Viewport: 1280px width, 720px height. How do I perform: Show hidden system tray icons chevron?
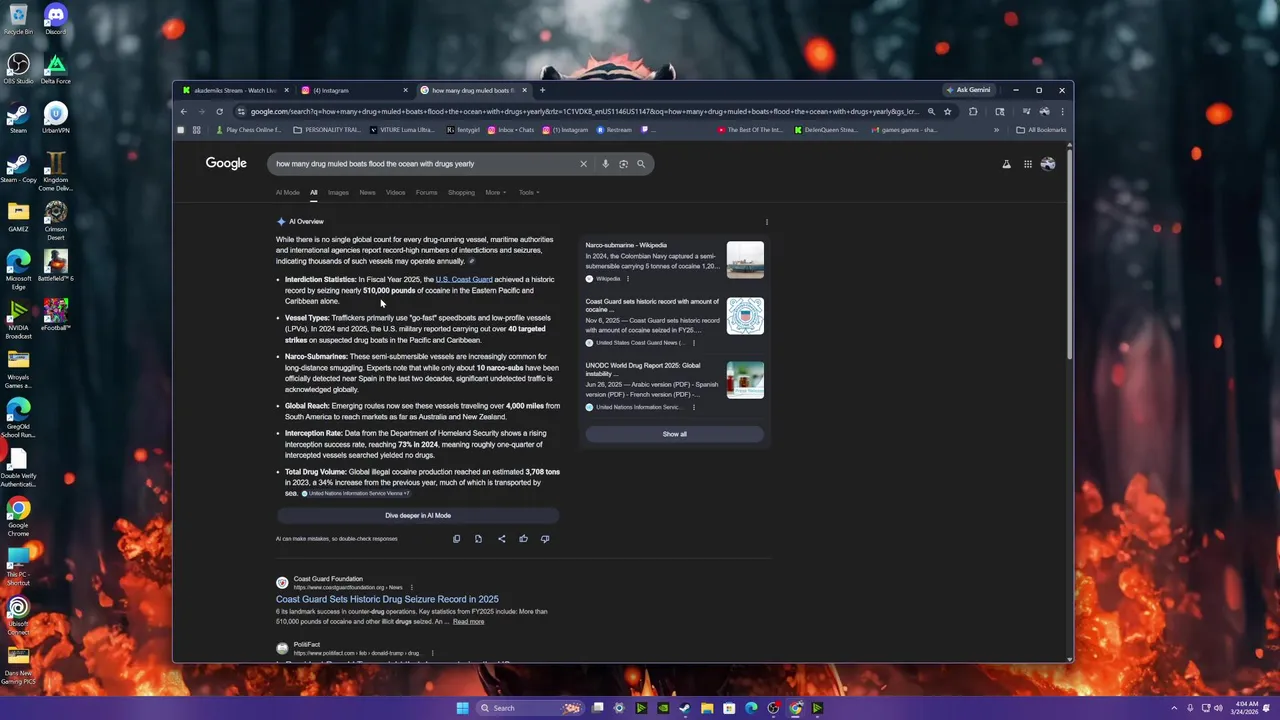pos(1174,708)
